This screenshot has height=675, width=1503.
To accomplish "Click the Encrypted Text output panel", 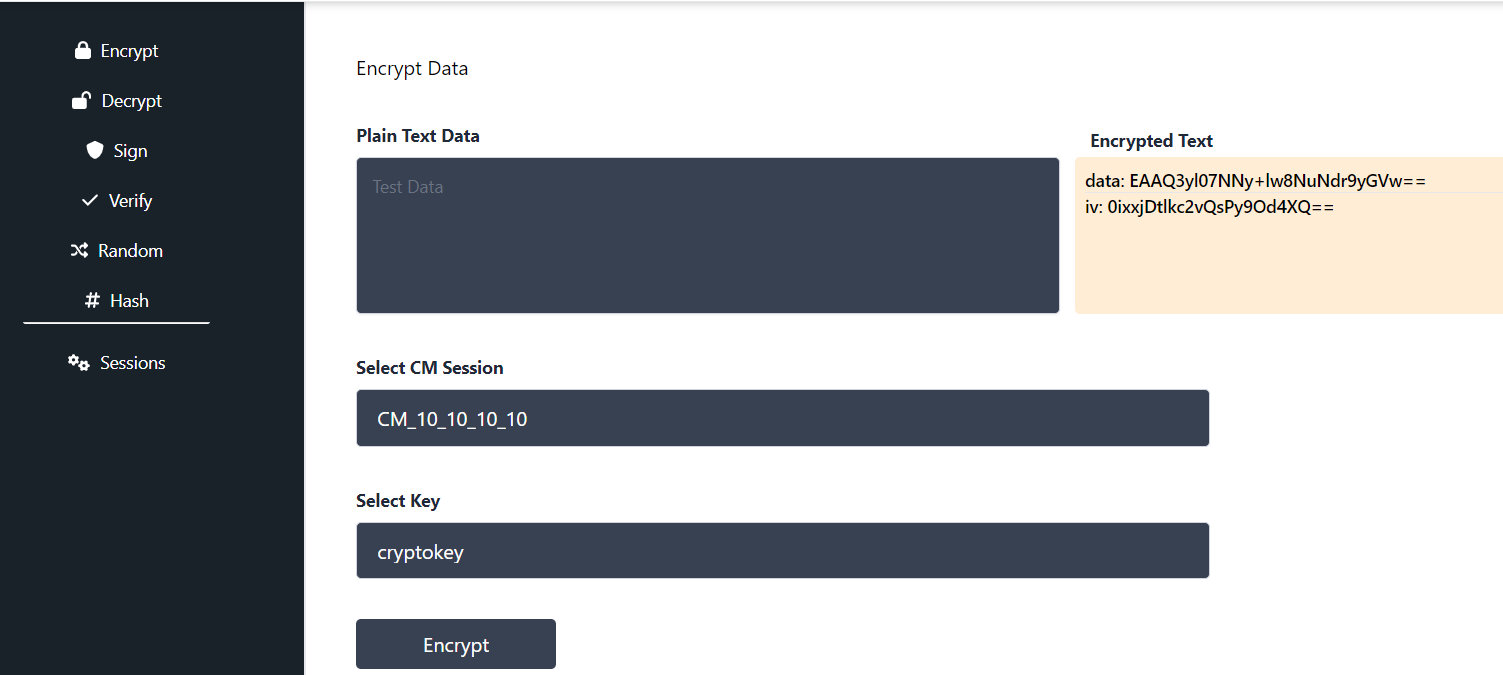I will pyautogui.click(x=1288, y=235).
